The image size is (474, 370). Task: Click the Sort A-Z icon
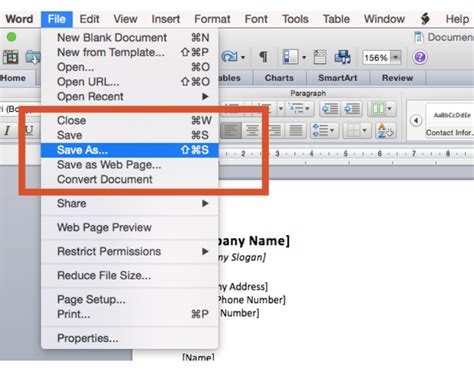(x=386, y=130)
